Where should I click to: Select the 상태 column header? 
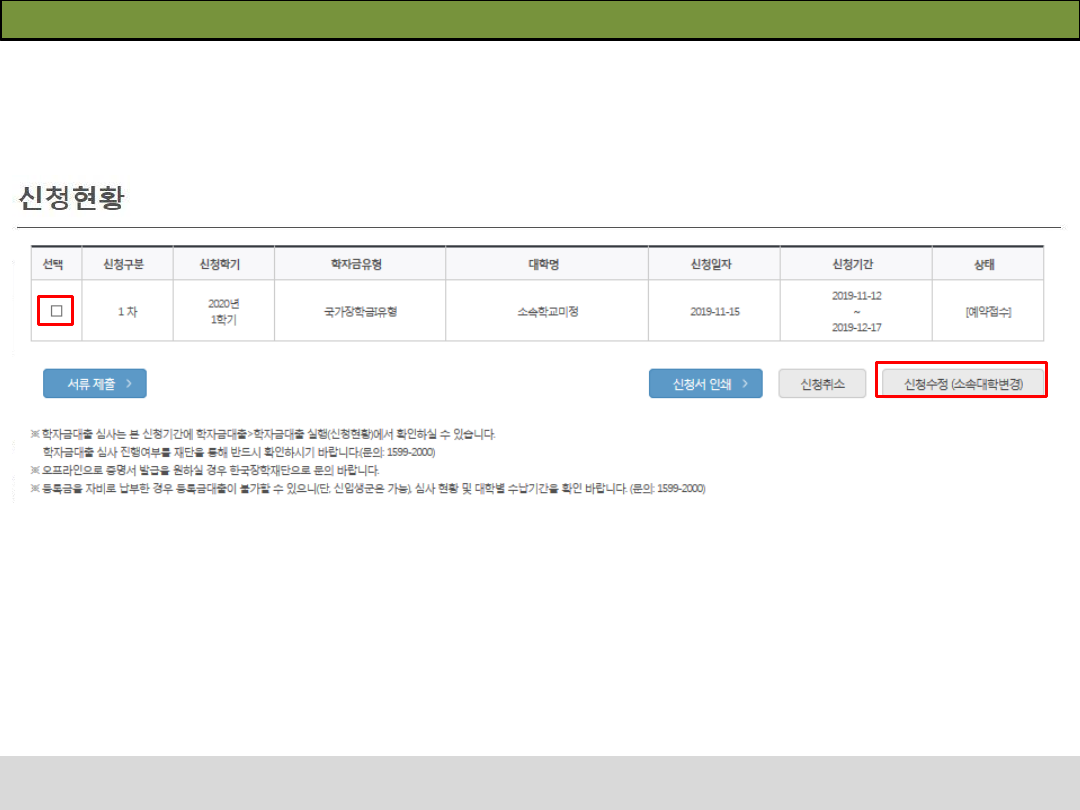point(987,264)
